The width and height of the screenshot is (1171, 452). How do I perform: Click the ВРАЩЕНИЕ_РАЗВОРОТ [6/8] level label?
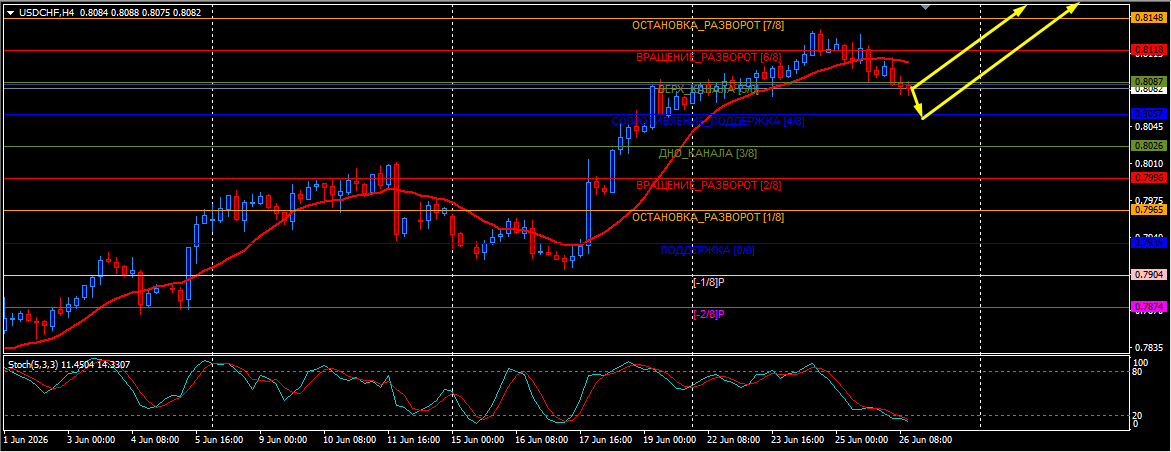(x=709, y=57)
